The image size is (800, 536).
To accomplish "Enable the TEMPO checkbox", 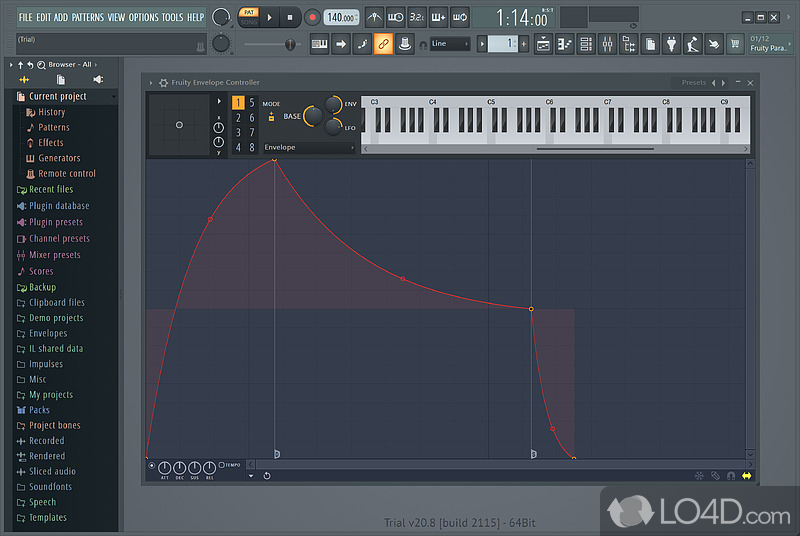I will [x=222, y=465].
